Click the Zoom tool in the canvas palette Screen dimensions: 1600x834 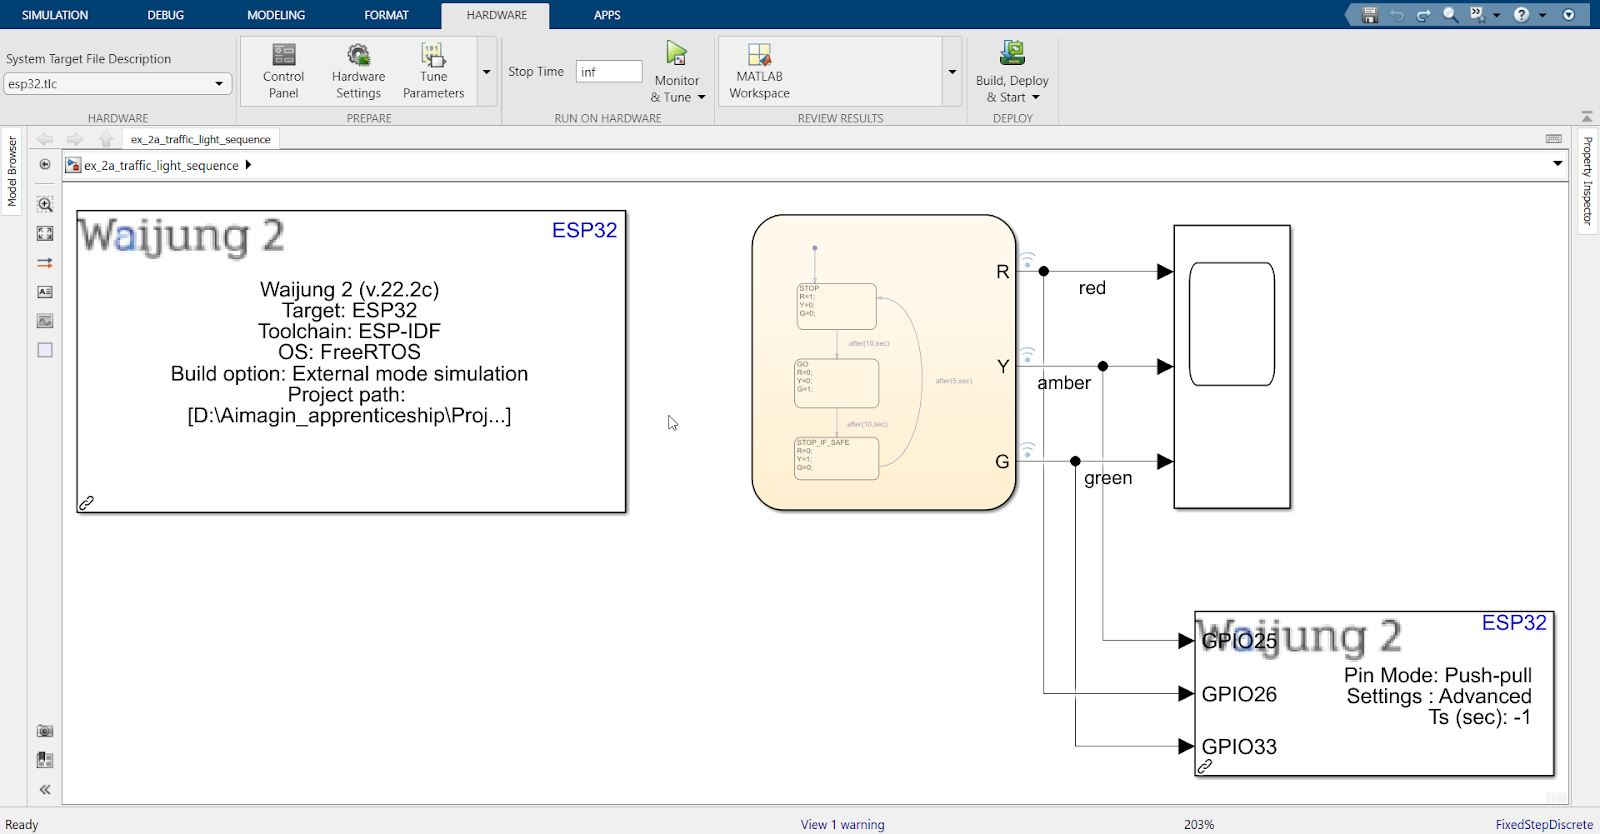click(x=45, y=204)
